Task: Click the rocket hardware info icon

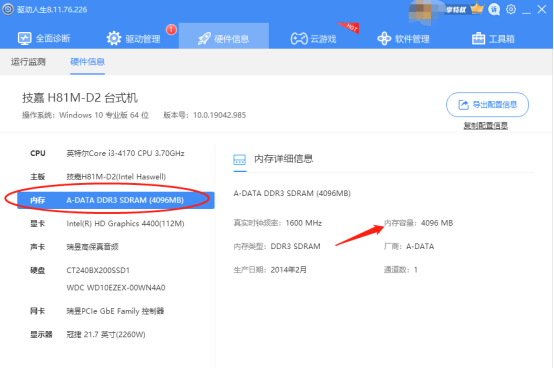Action: tap(204, 38)
